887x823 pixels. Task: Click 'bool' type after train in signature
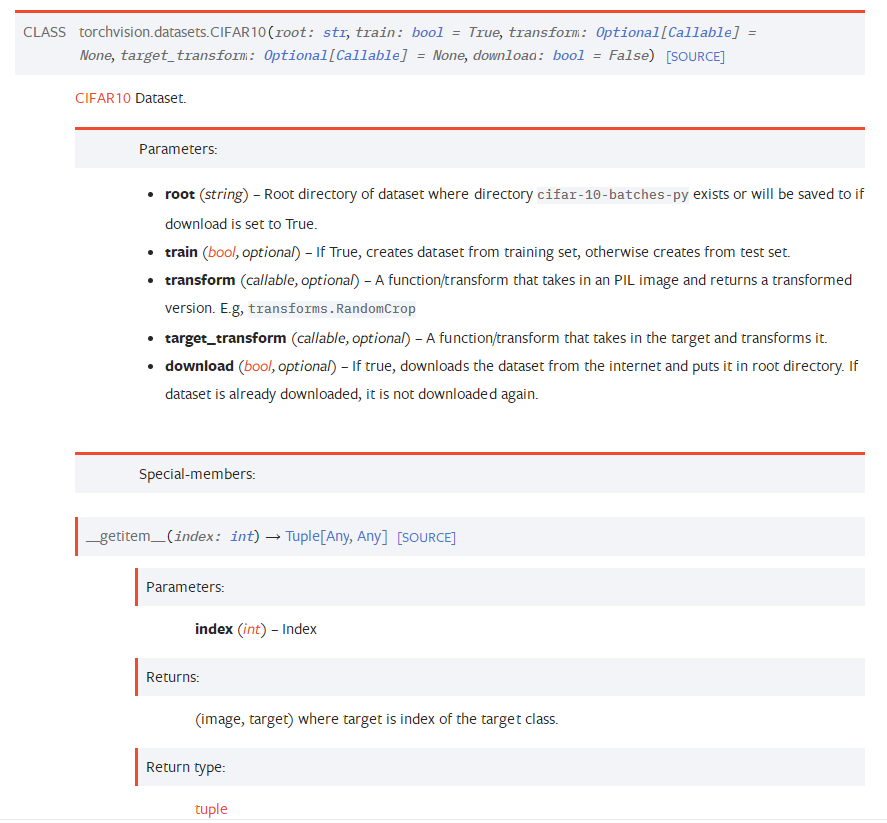click(x=427, y=32)
